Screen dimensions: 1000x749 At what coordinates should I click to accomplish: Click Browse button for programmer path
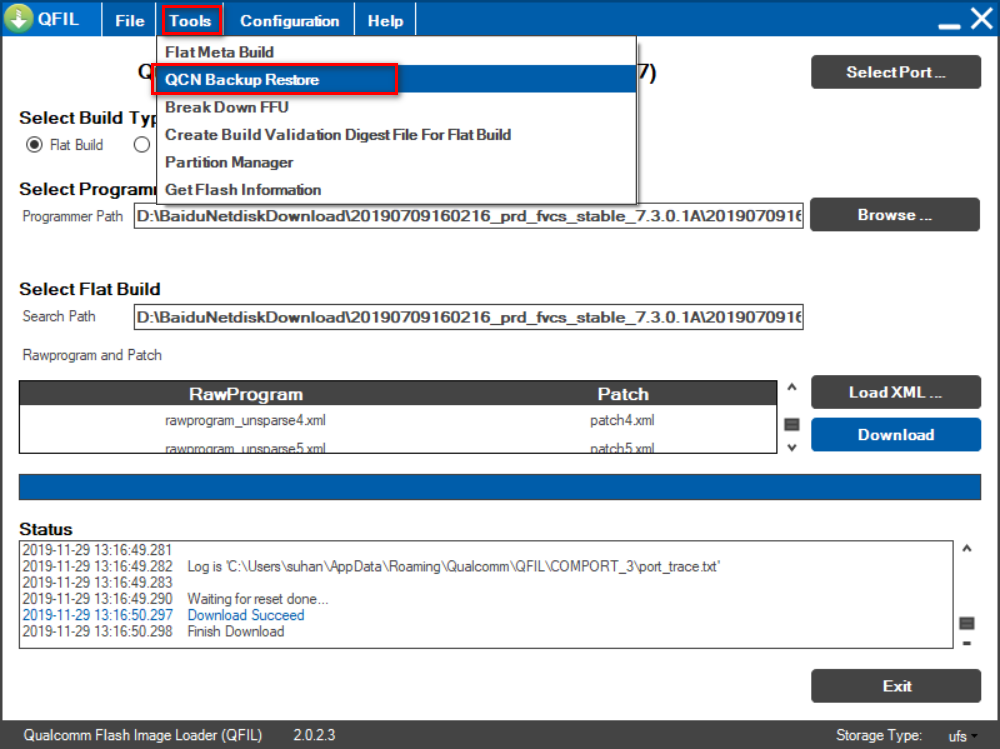(x=895, y=214)
